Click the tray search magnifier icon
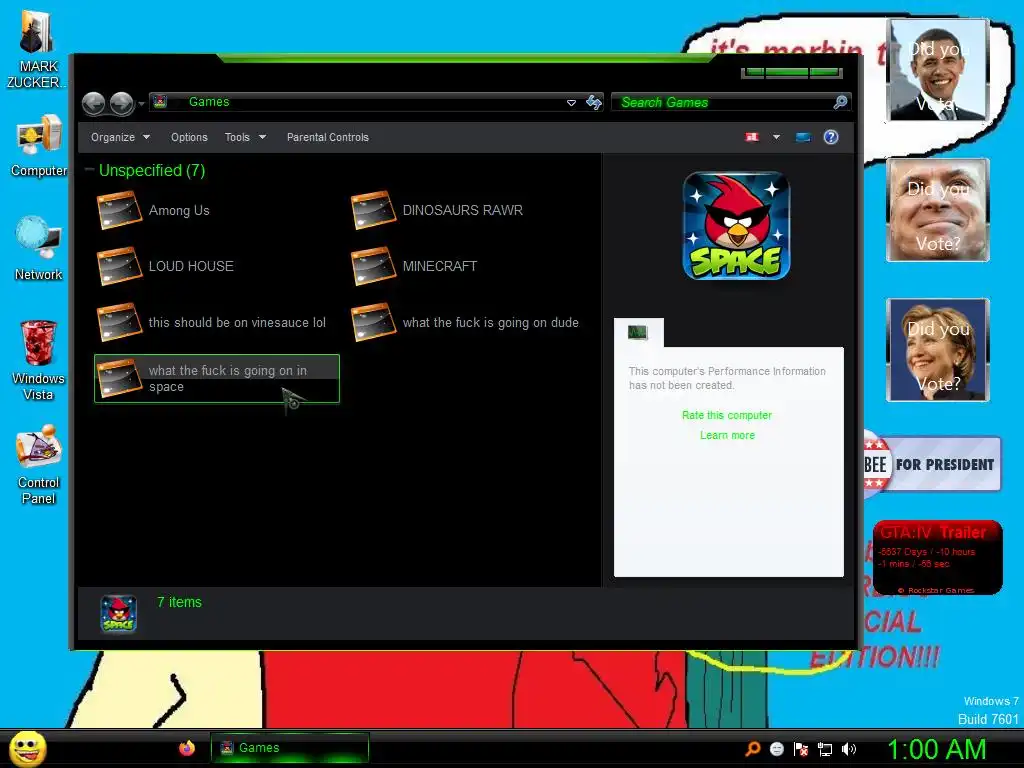 tap(753, 749)
